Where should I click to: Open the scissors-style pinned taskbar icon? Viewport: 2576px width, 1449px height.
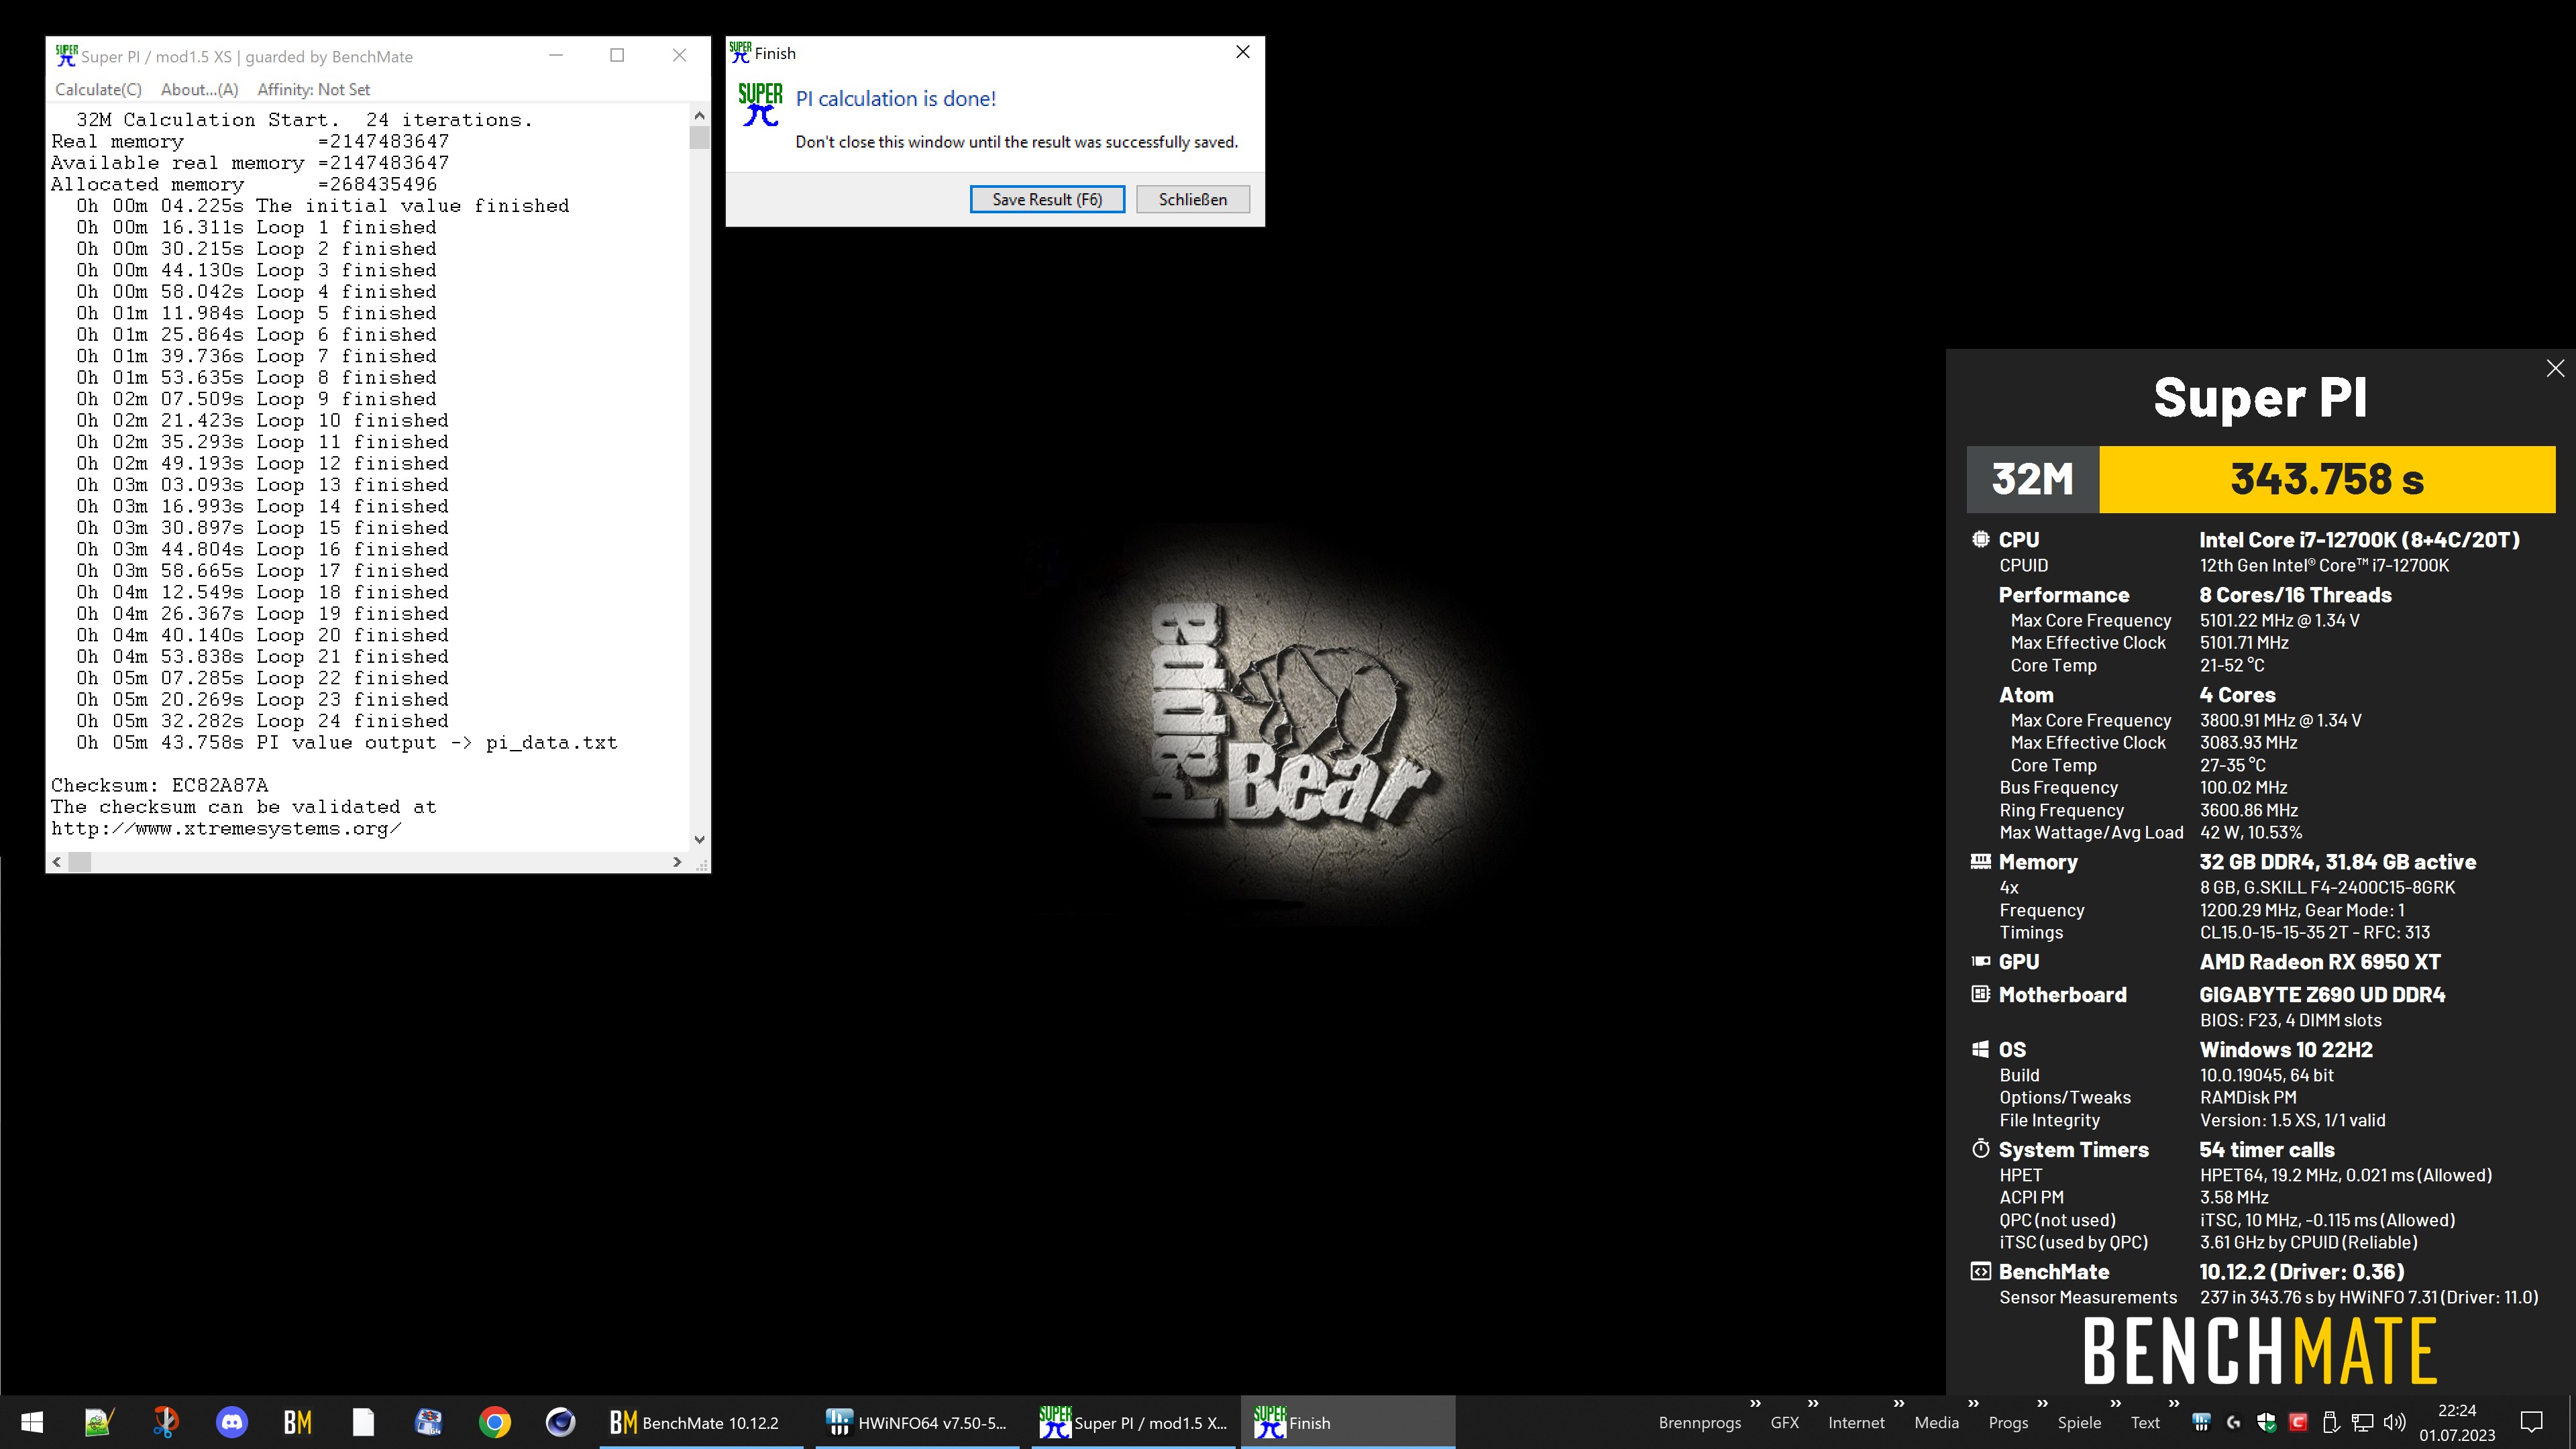point(166,1422)
